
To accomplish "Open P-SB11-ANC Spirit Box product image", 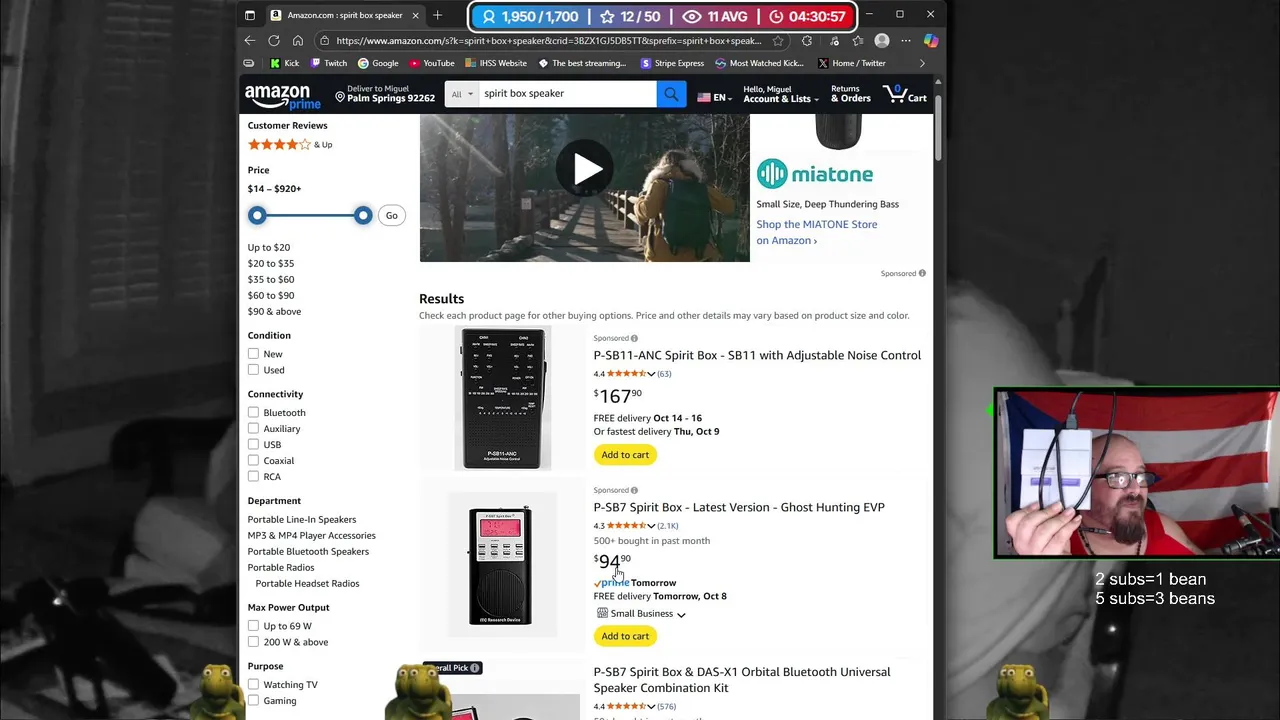I will tap(502, 398).
